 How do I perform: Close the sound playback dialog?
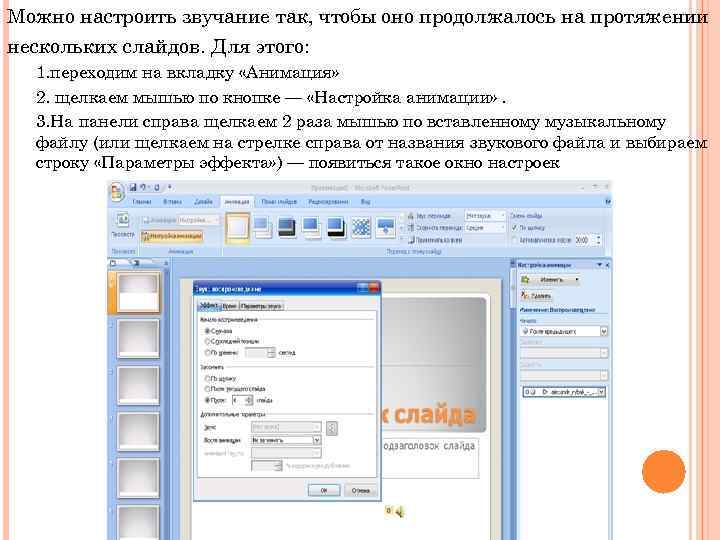tap(374, 288)
